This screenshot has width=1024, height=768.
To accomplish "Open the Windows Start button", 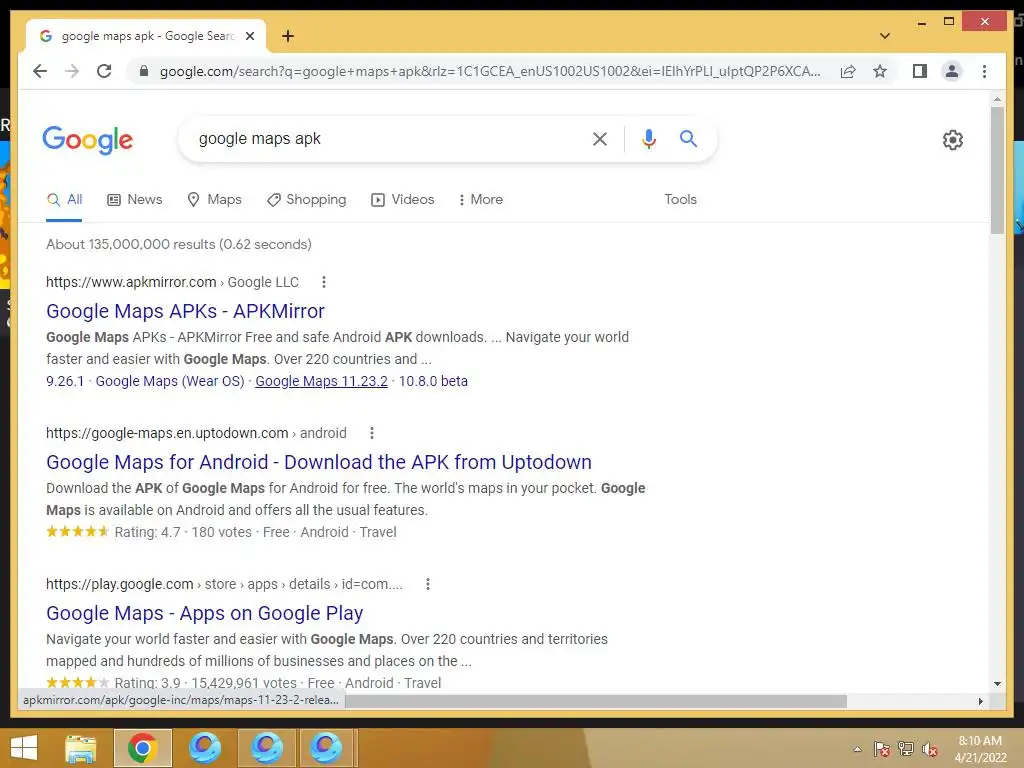I will (24, 748).
